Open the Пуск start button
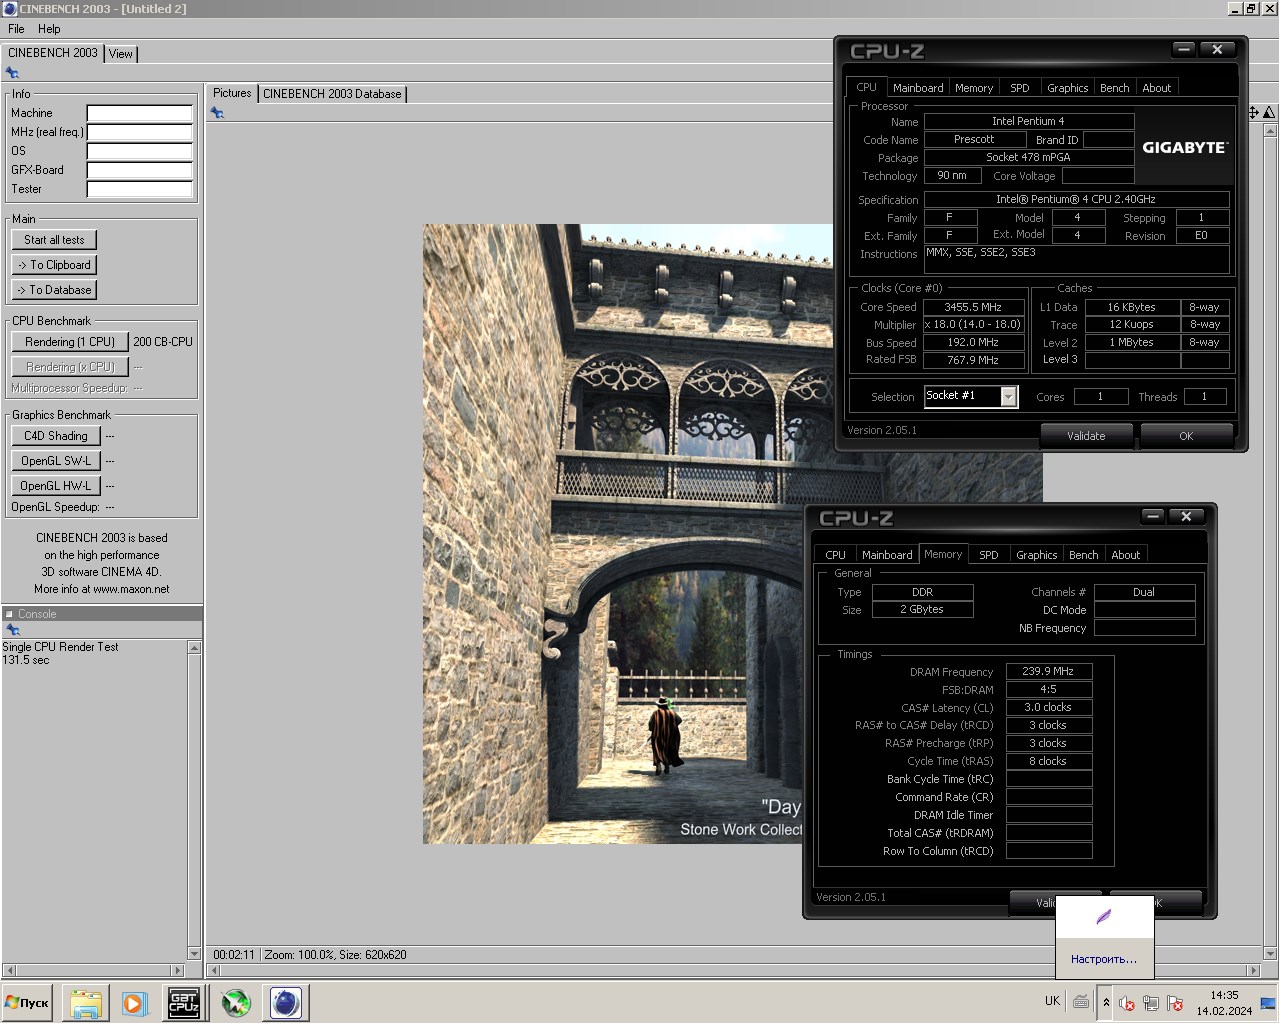 point(27,1003)
